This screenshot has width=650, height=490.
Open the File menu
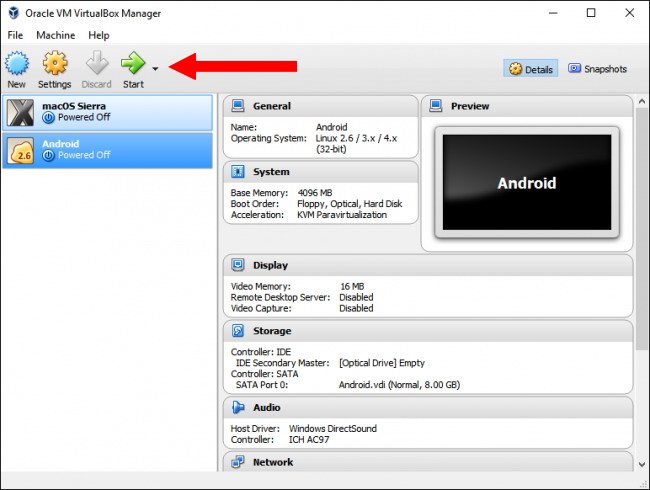(15, 35)
